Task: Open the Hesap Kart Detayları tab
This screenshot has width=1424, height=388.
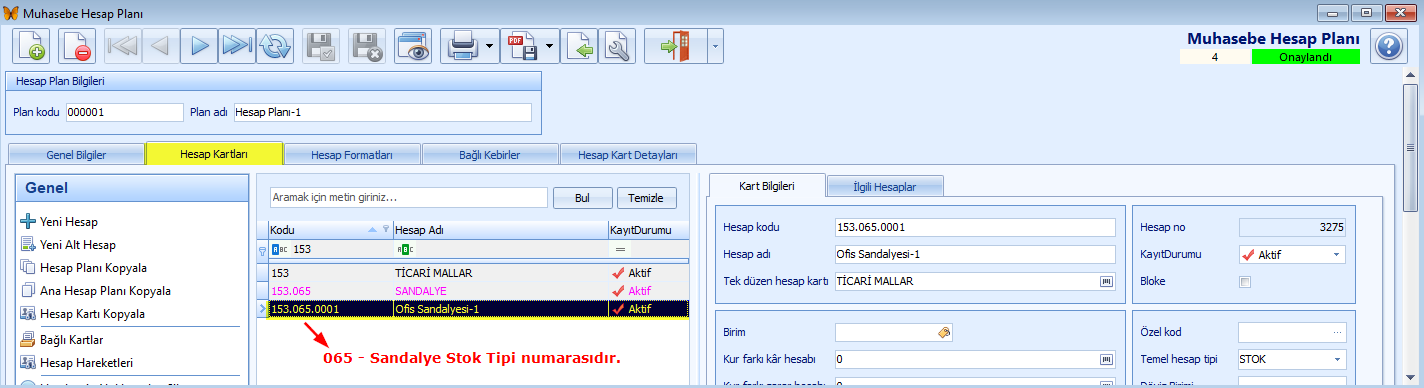Action: 628,155
